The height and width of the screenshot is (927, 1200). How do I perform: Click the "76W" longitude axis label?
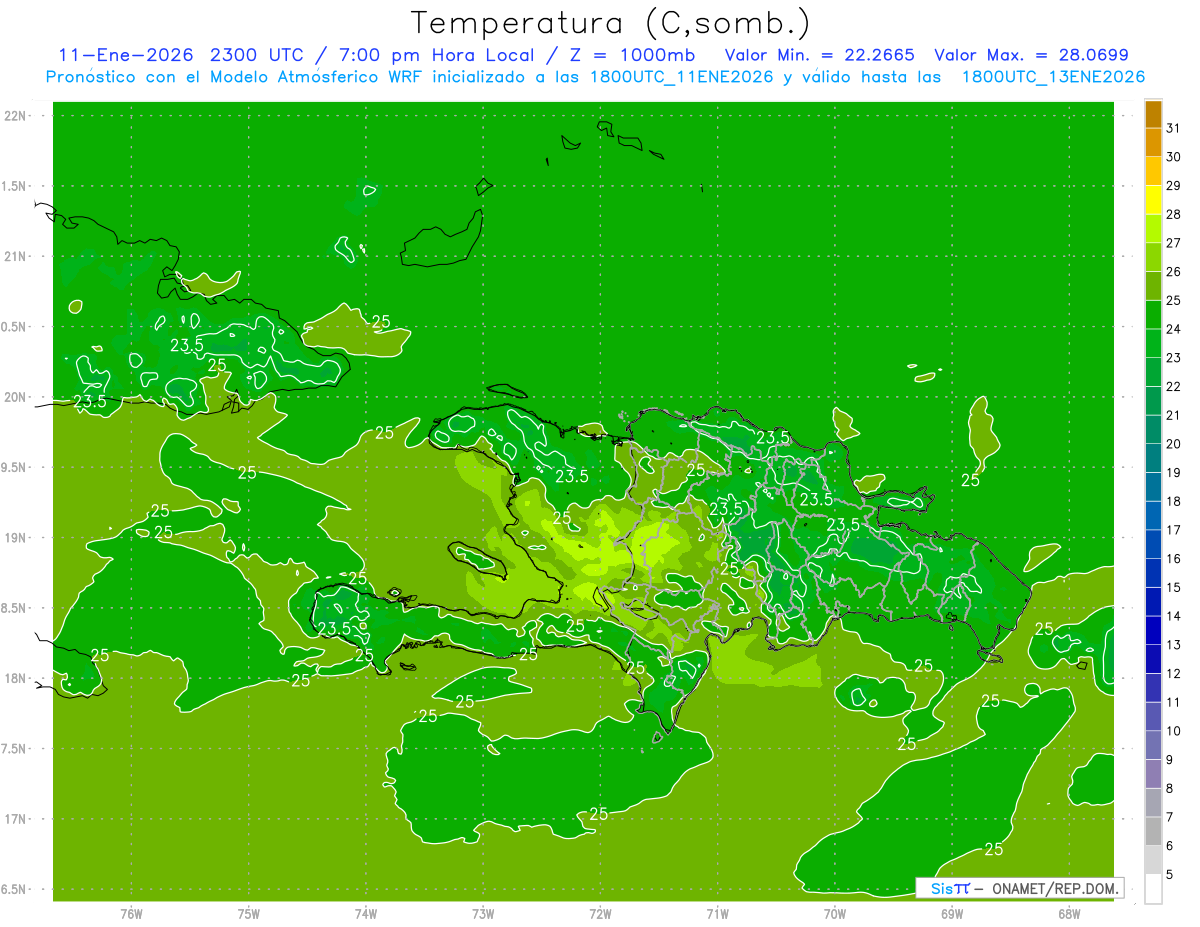point(131,914)
